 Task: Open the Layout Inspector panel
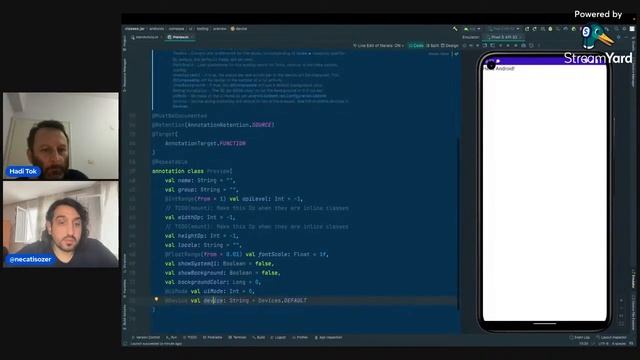611,338
